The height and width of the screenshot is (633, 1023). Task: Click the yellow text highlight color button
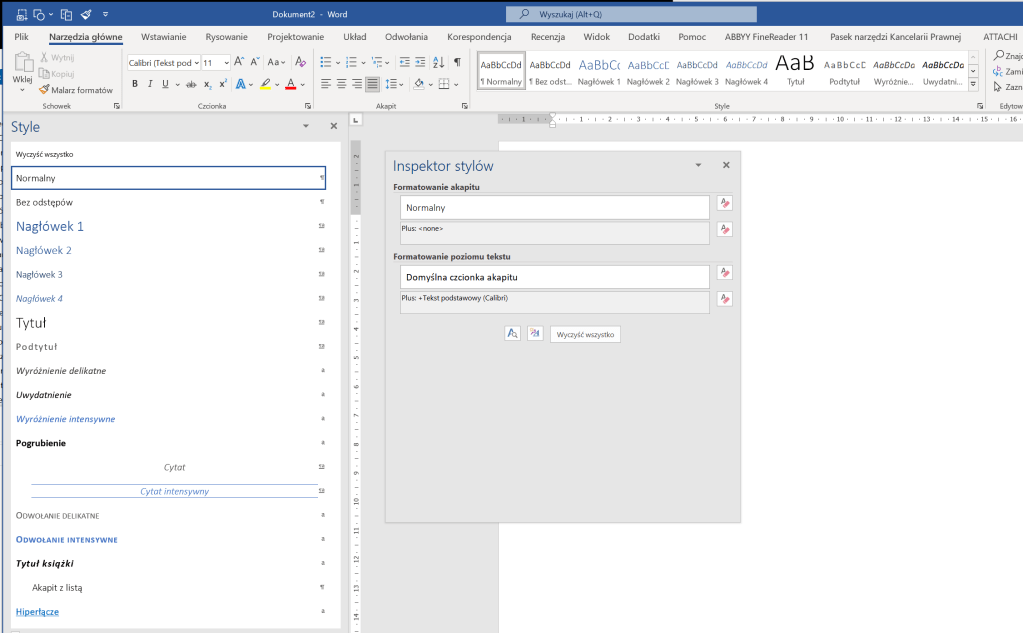click(265, 84)
